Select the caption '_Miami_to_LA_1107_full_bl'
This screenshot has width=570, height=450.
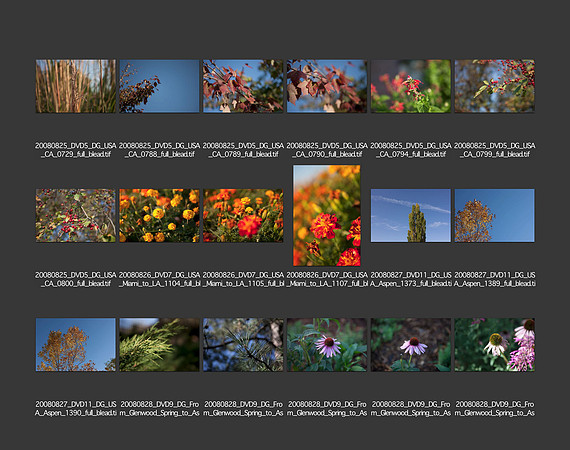(x=327, y=284)
